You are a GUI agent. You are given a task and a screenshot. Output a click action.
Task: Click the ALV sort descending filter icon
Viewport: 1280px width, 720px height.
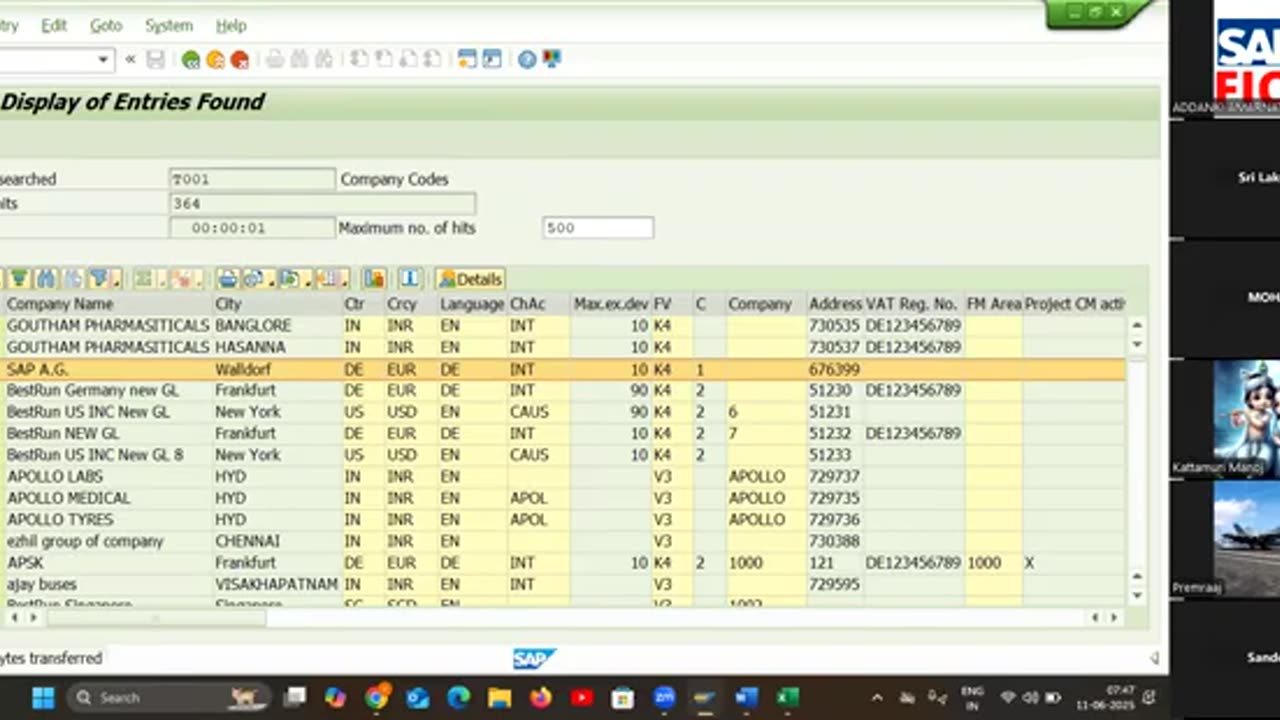19,279
